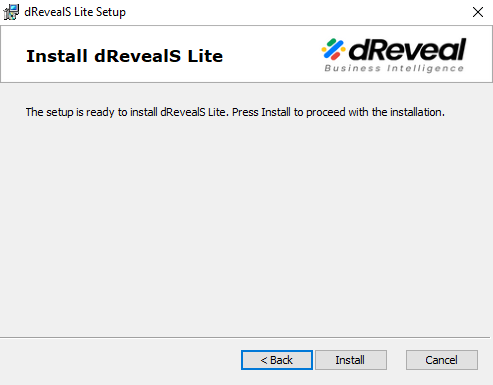
Task: Click the Install button
Action: pyautogui.click(x=351, y=360)
